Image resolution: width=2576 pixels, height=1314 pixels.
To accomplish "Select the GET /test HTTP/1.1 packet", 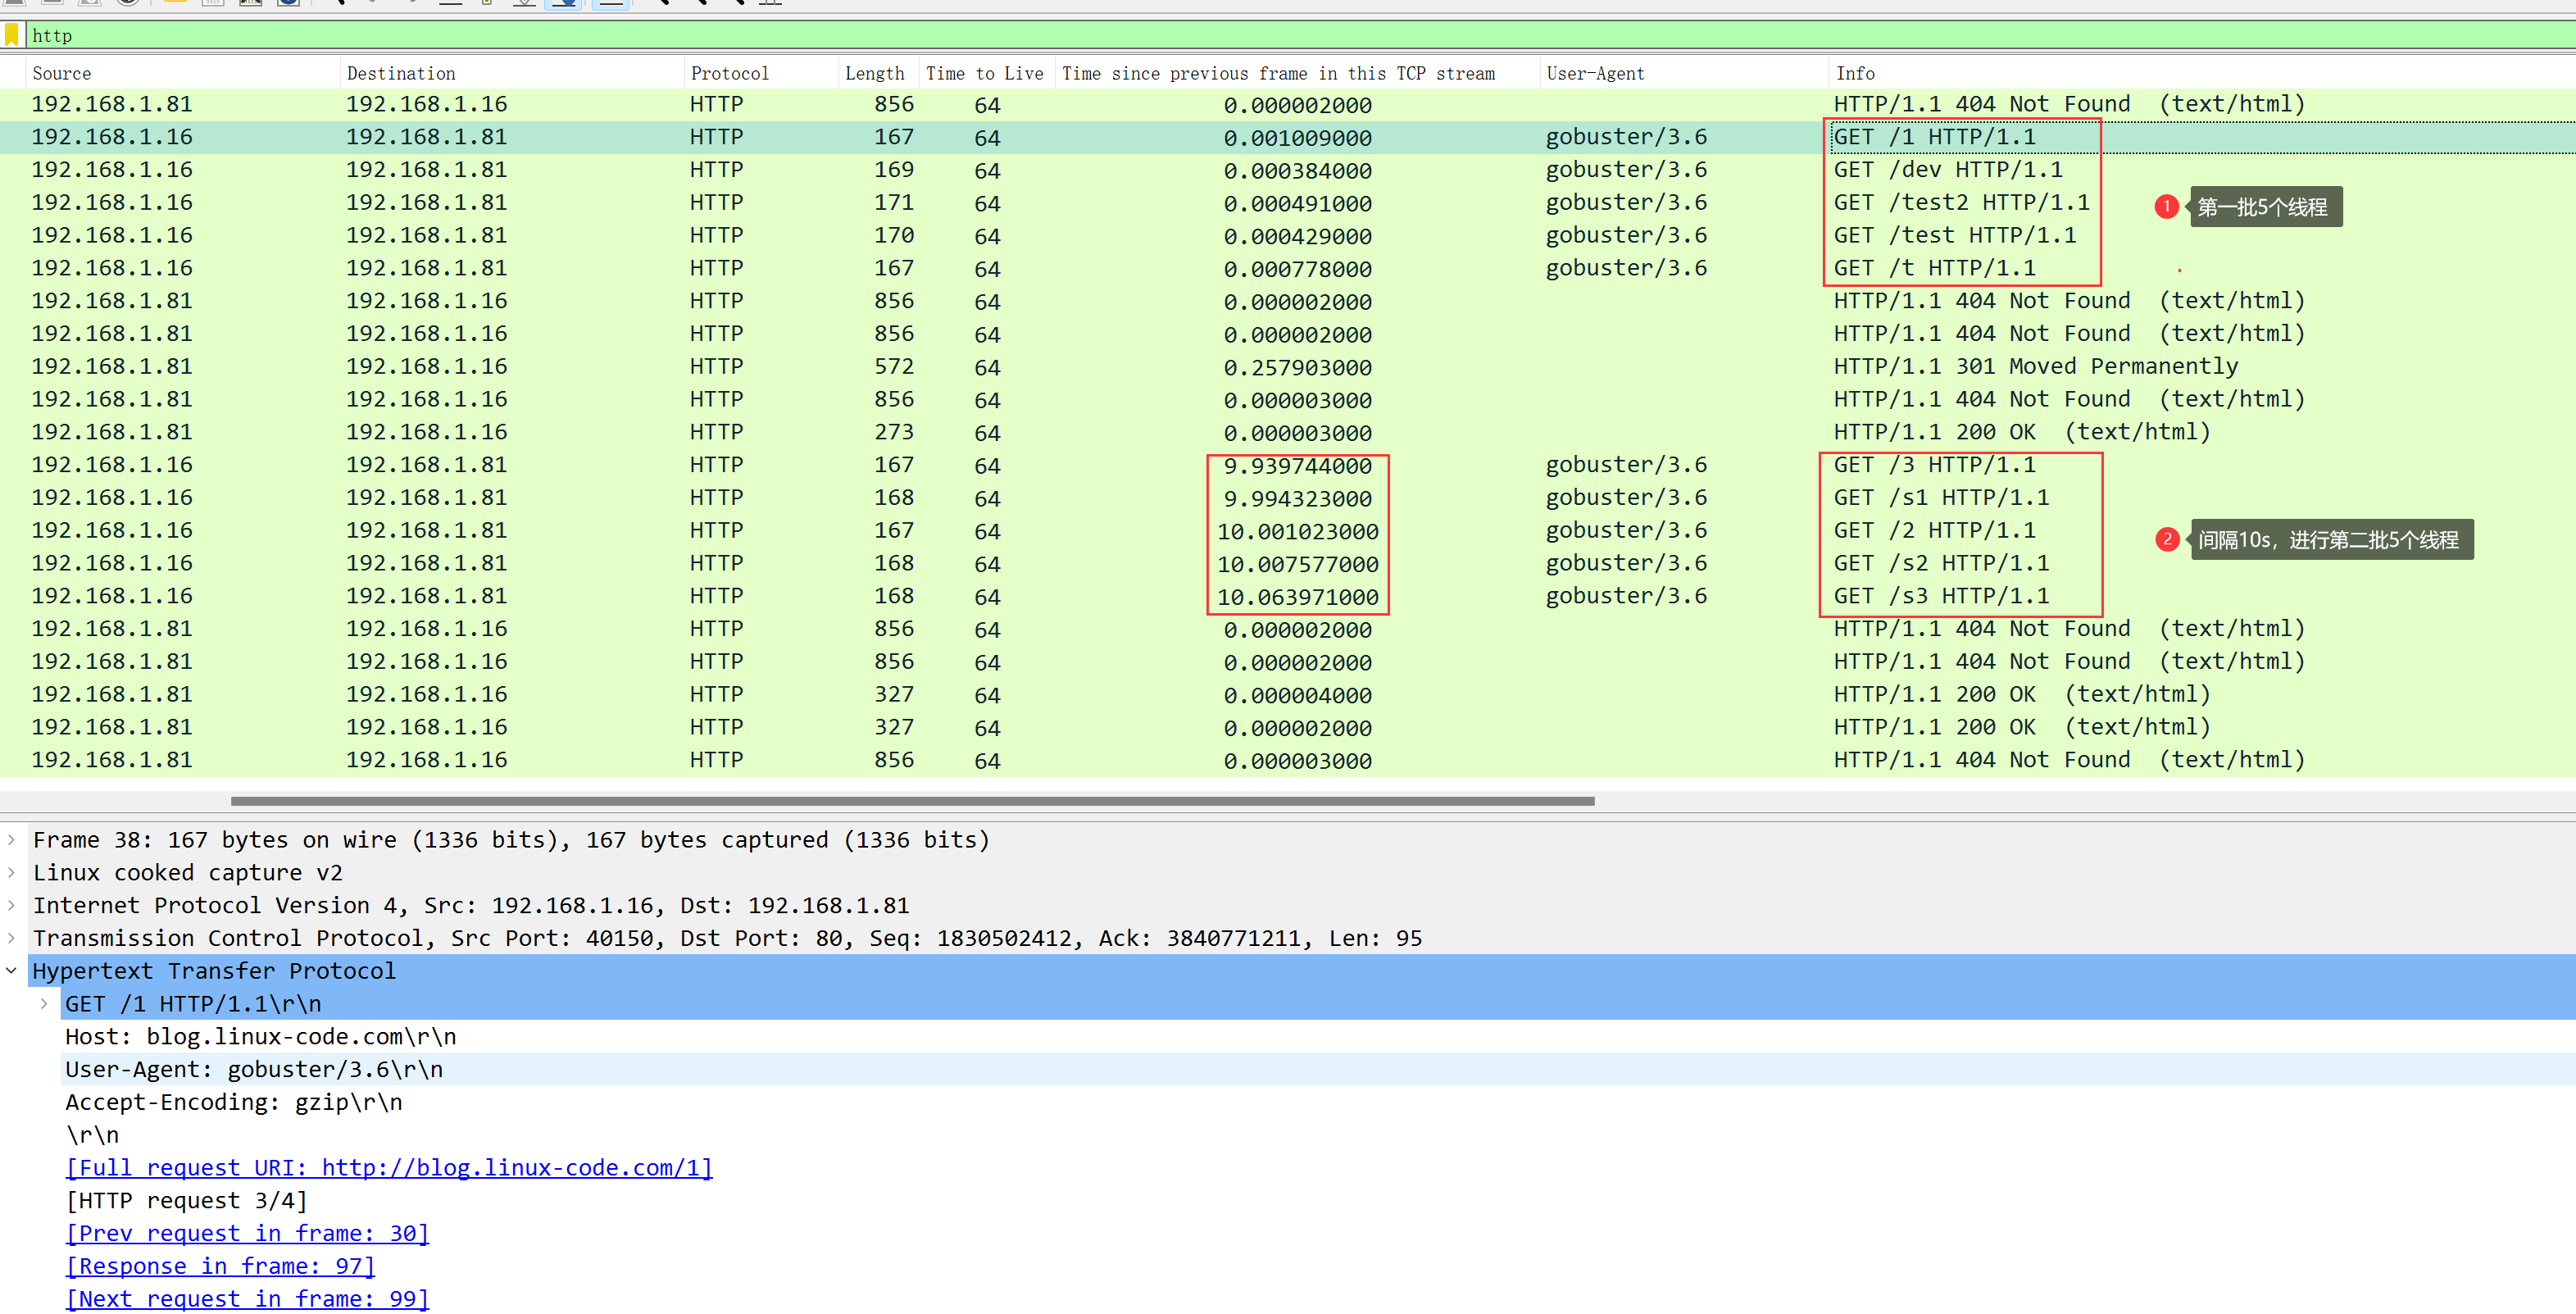I will 1288,236.
